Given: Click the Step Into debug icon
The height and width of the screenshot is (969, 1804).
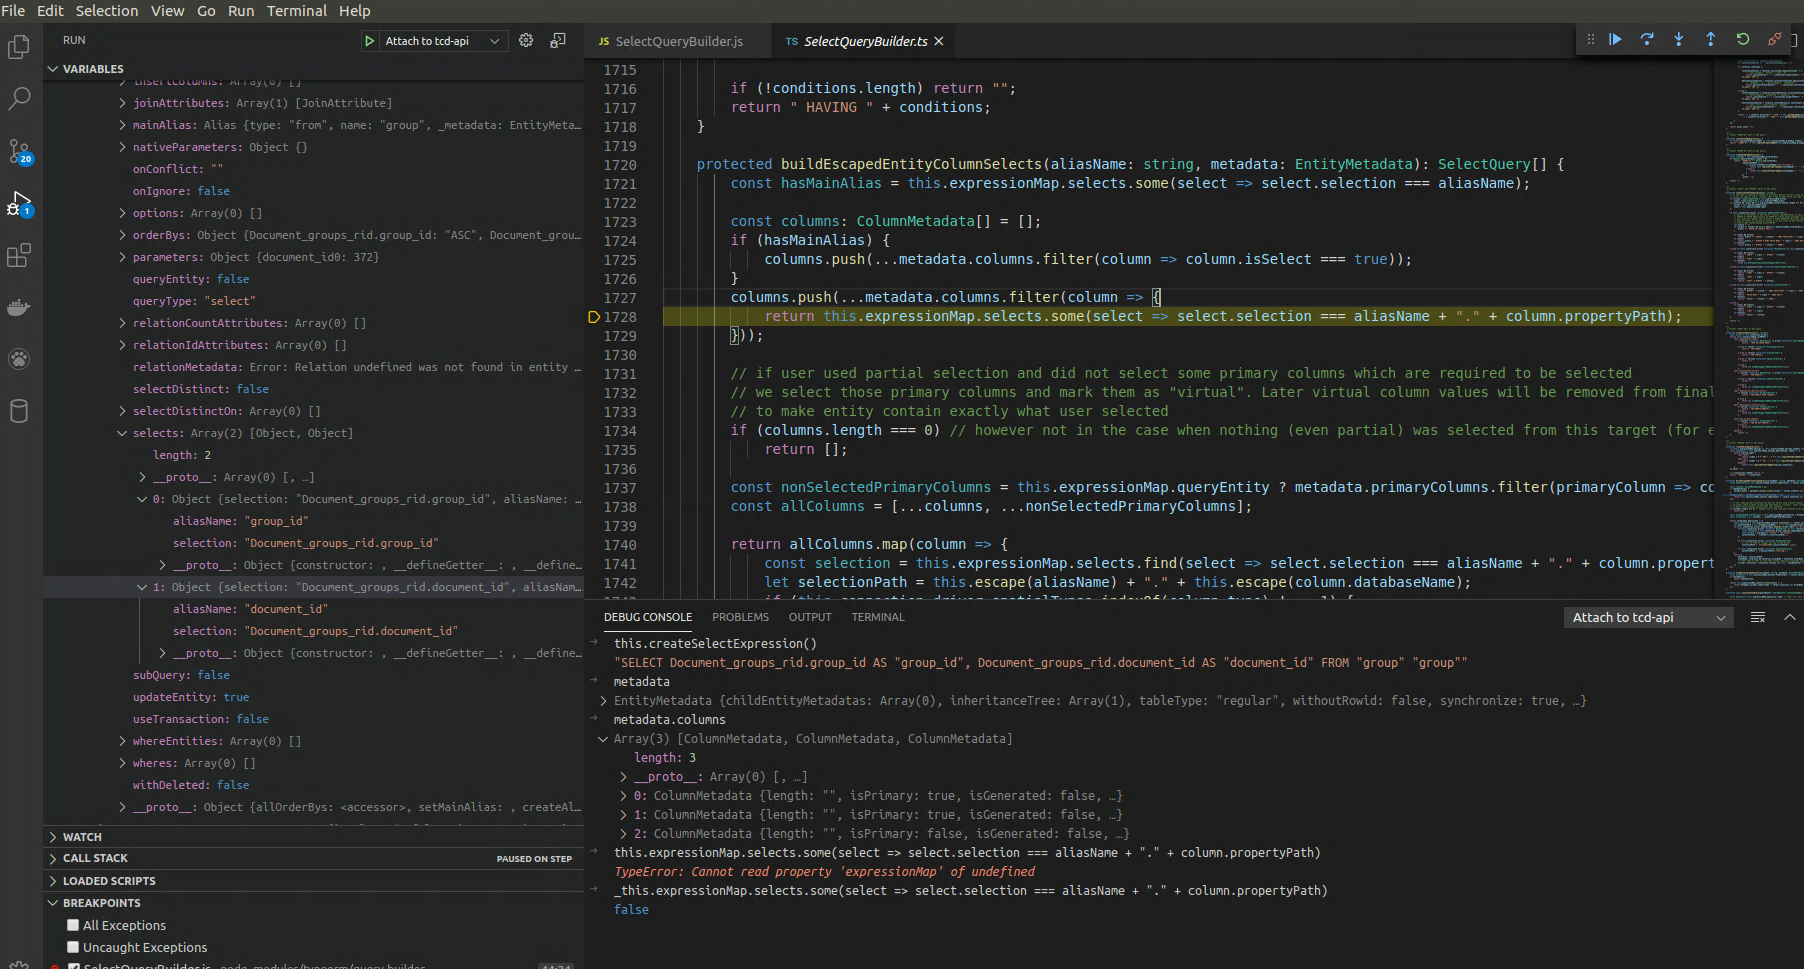Looking at the screenshot, I should (1679, 39).
